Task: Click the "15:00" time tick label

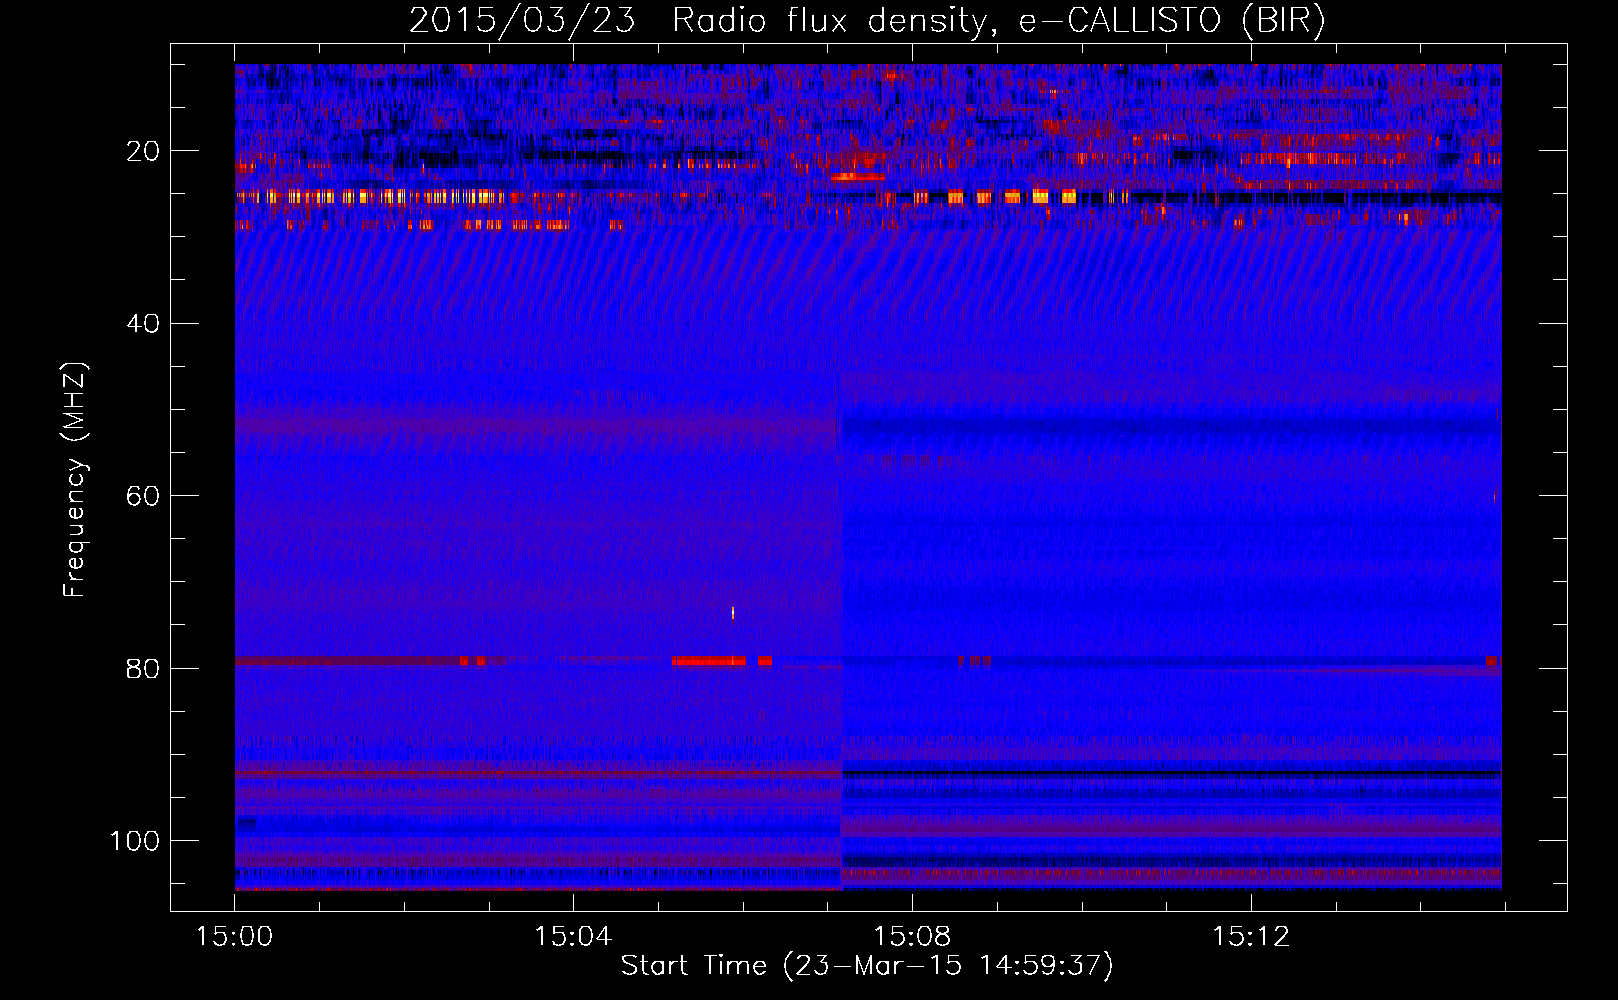Action: pos(234,937)
